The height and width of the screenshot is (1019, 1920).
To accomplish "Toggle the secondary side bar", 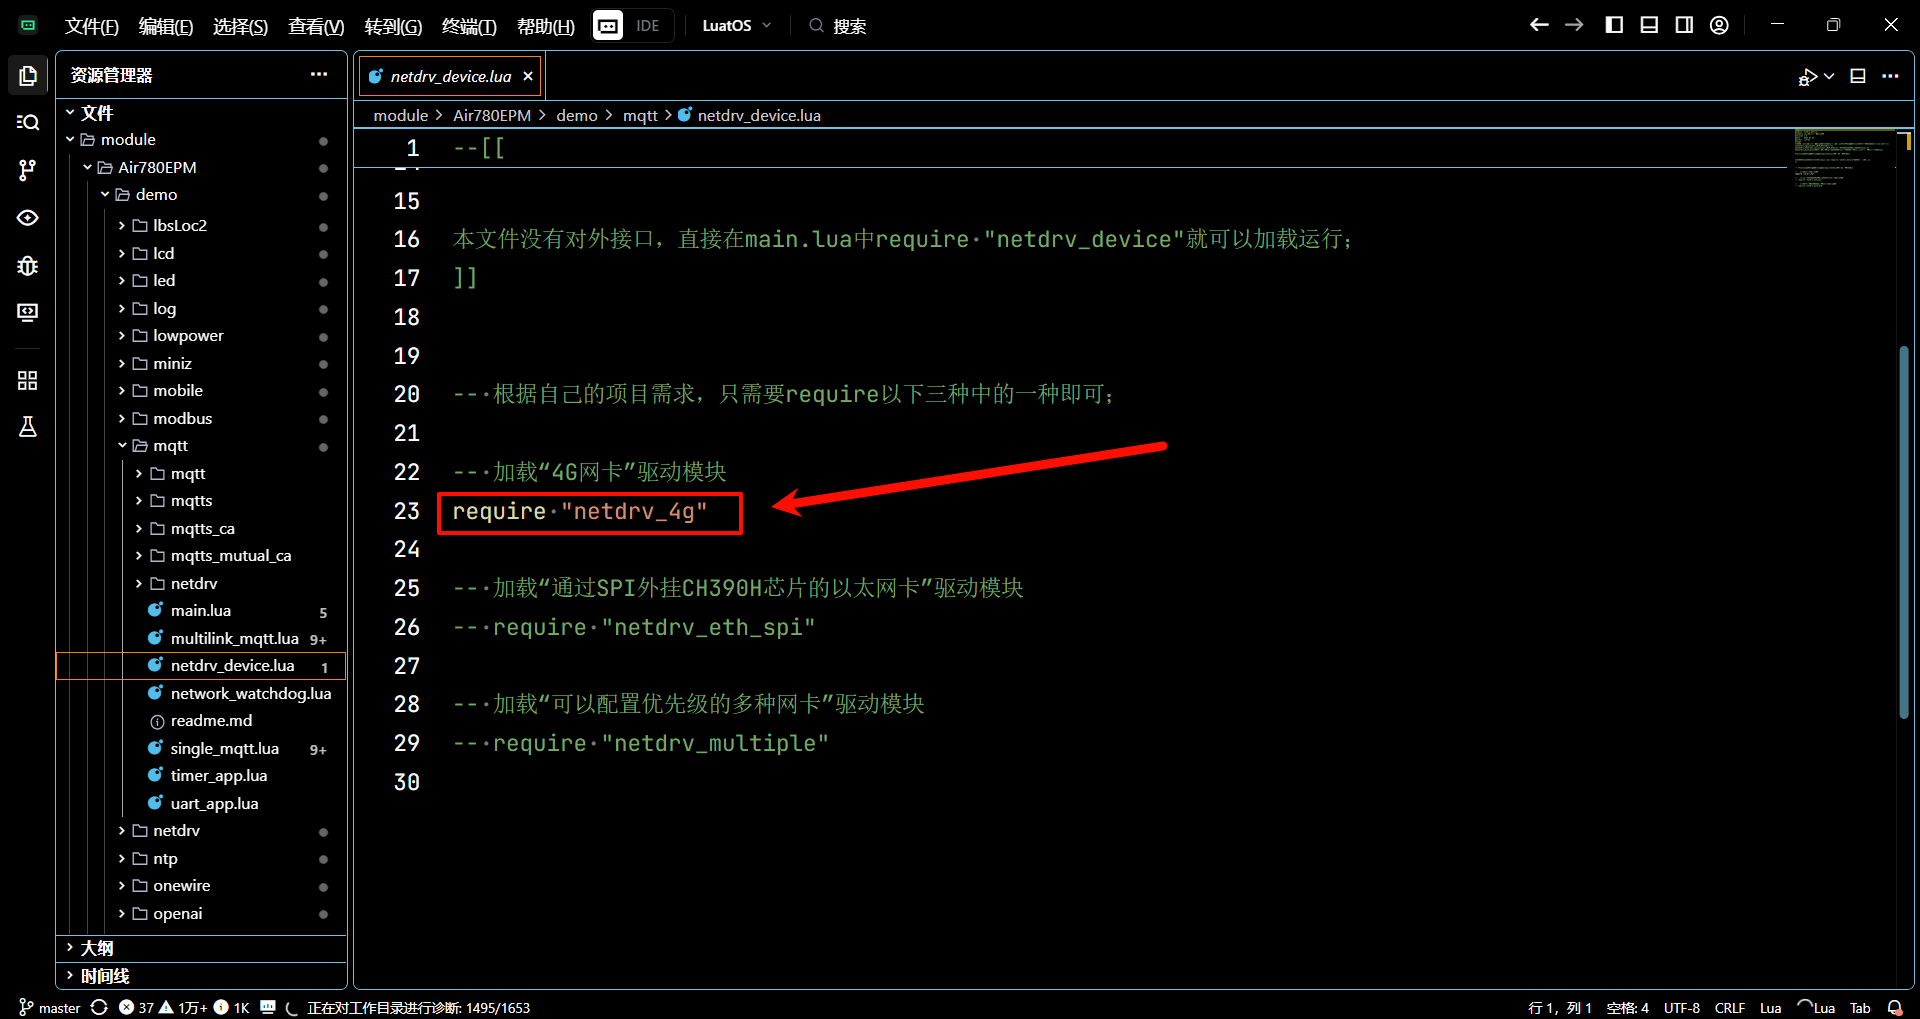I will click(x=1684, y=25).
